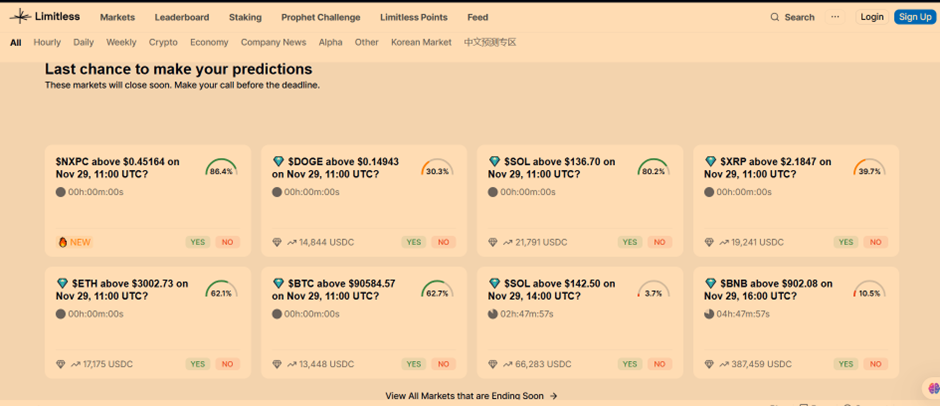Open the $BNB above $902.08 market title
This screenshot has width=940, height=406.
(x=769, y=290)
